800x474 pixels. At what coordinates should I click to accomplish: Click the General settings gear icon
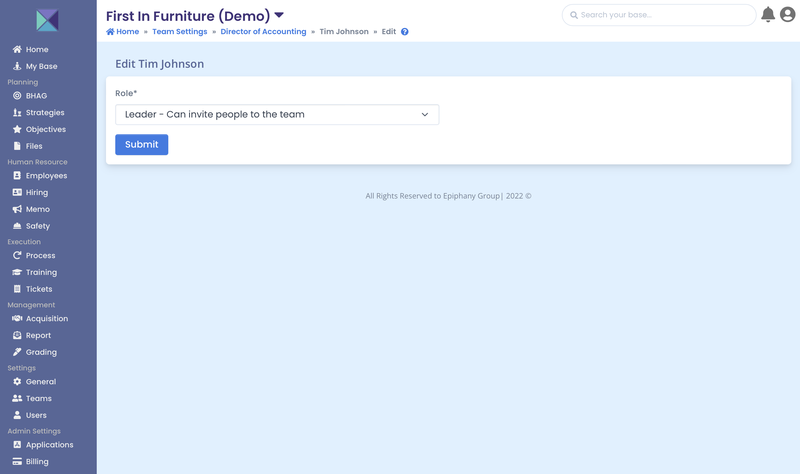(x=17, y=382)
